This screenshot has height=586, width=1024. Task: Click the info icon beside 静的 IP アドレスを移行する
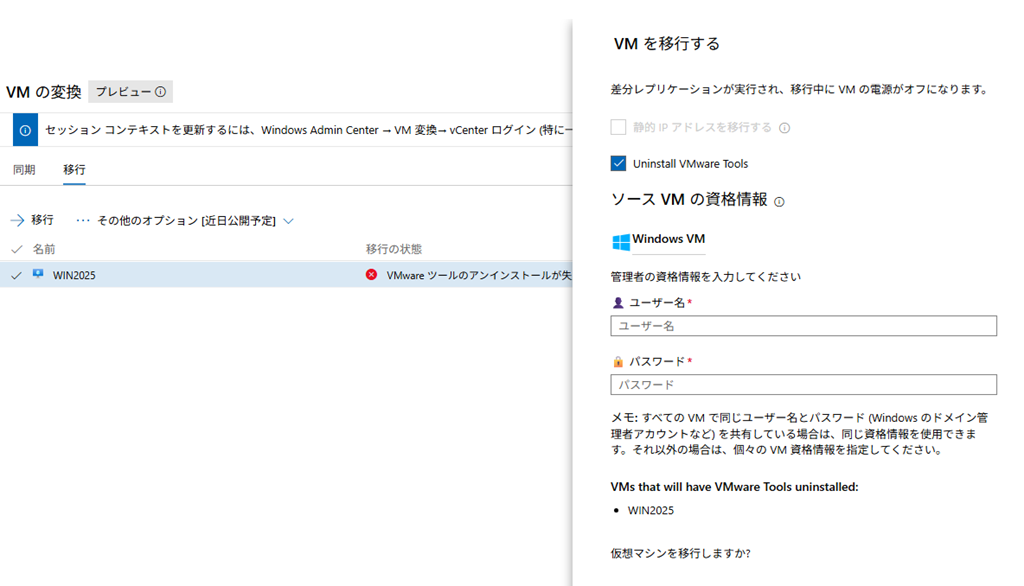785,128
